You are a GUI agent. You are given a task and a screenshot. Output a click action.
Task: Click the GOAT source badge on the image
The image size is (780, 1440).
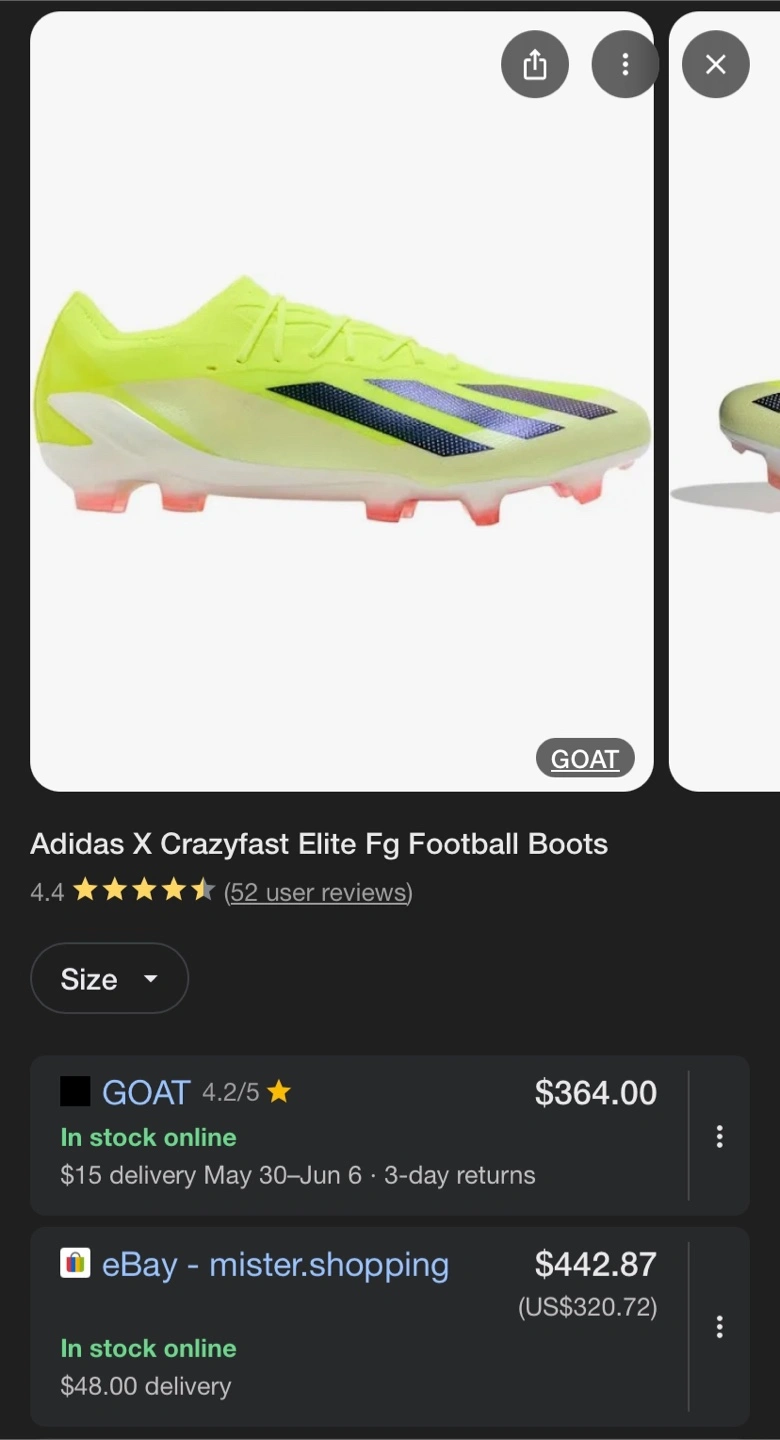(585, 759)
